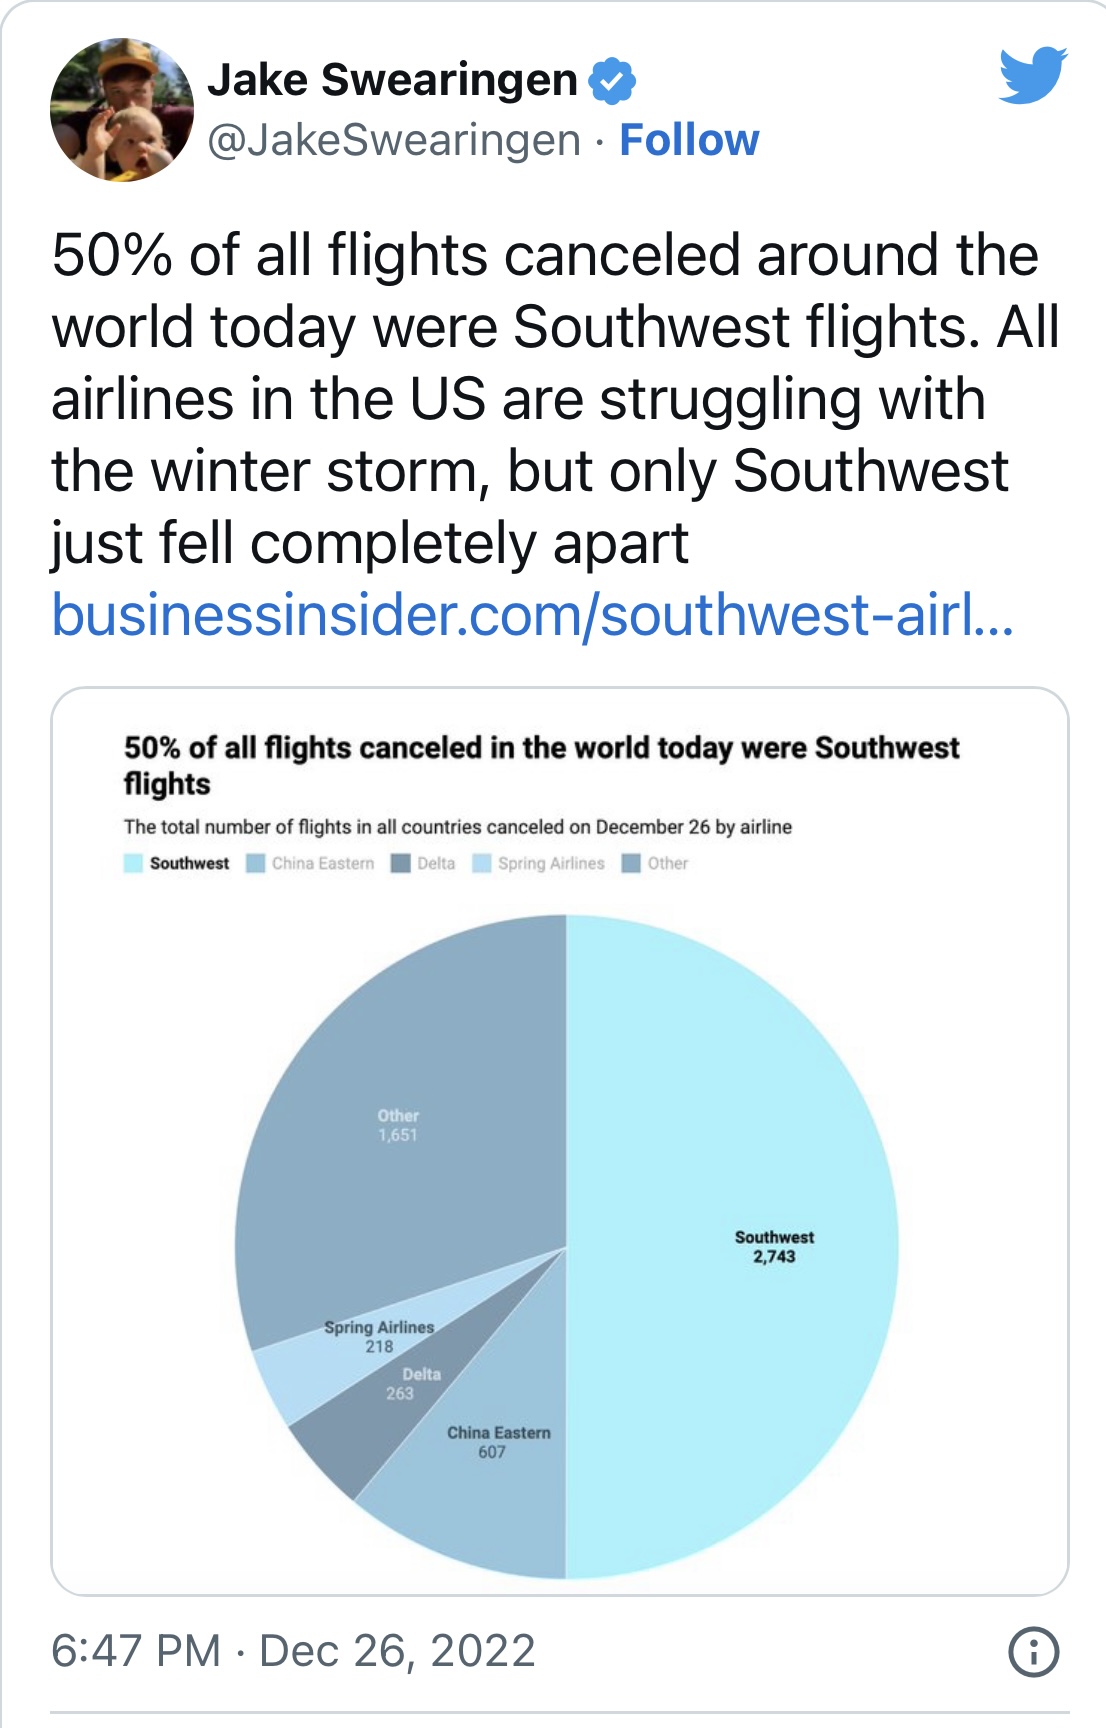This screenshot has width=1106, height=1728.
Task: Click the pie chart title heading
Action: pyautogui.click(x=541, y=765)
